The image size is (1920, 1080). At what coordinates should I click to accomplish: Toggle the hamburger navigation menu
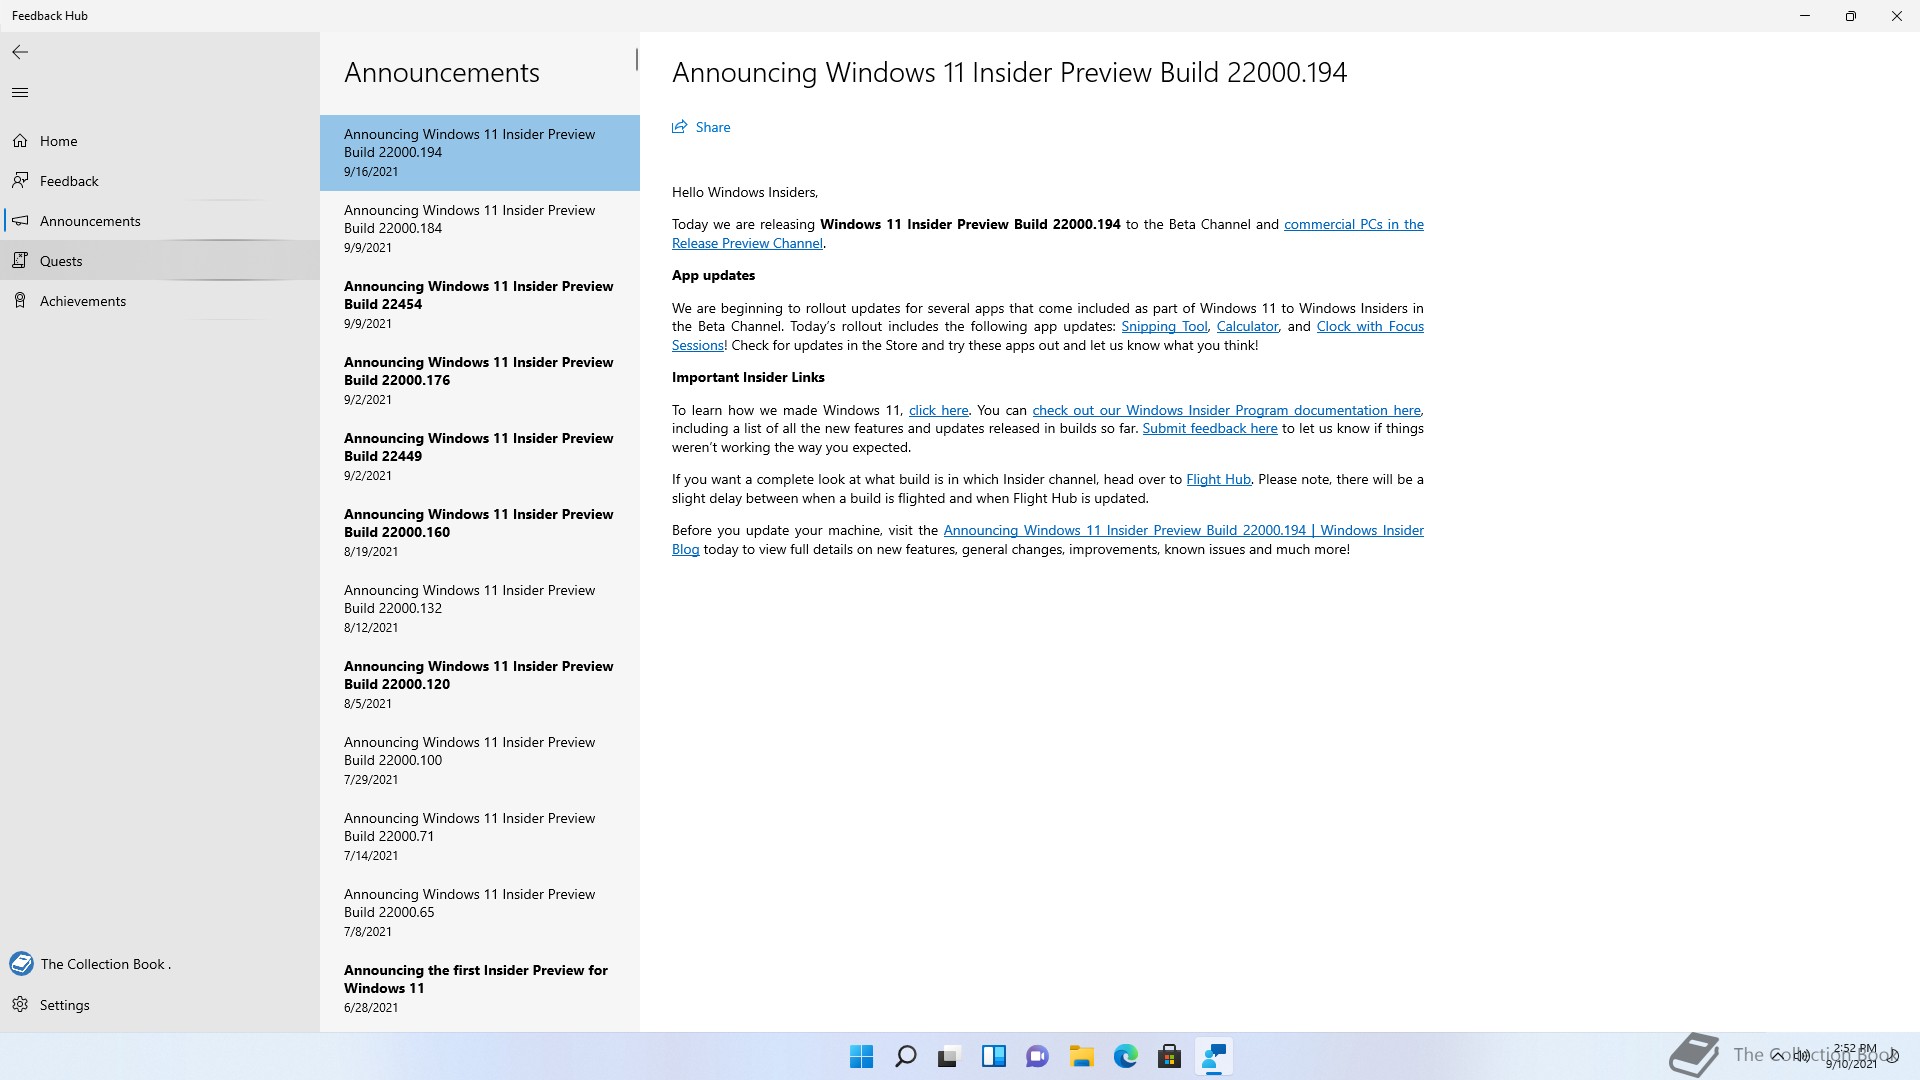coord(20,93)
